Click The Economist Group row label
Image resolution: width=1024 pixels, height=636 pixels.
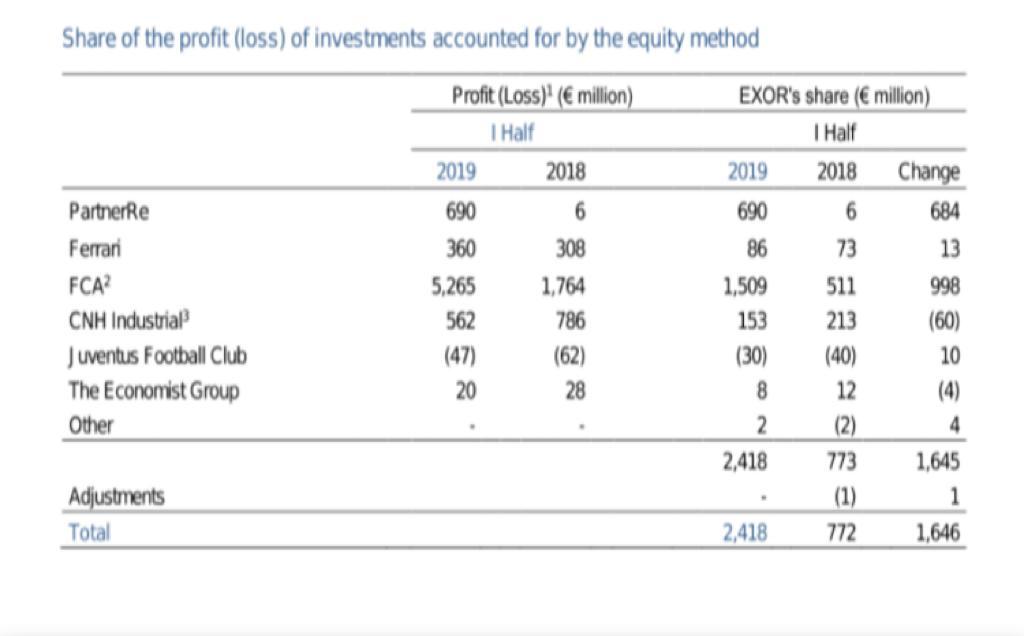click(x=153, y=390)
